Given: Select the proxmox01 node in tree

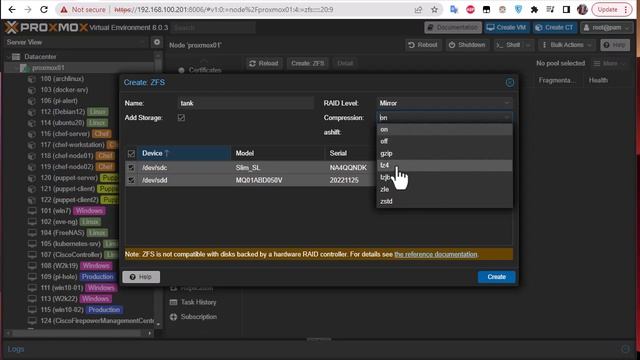Looking at the screenshot, I should (x=48, y=68).
